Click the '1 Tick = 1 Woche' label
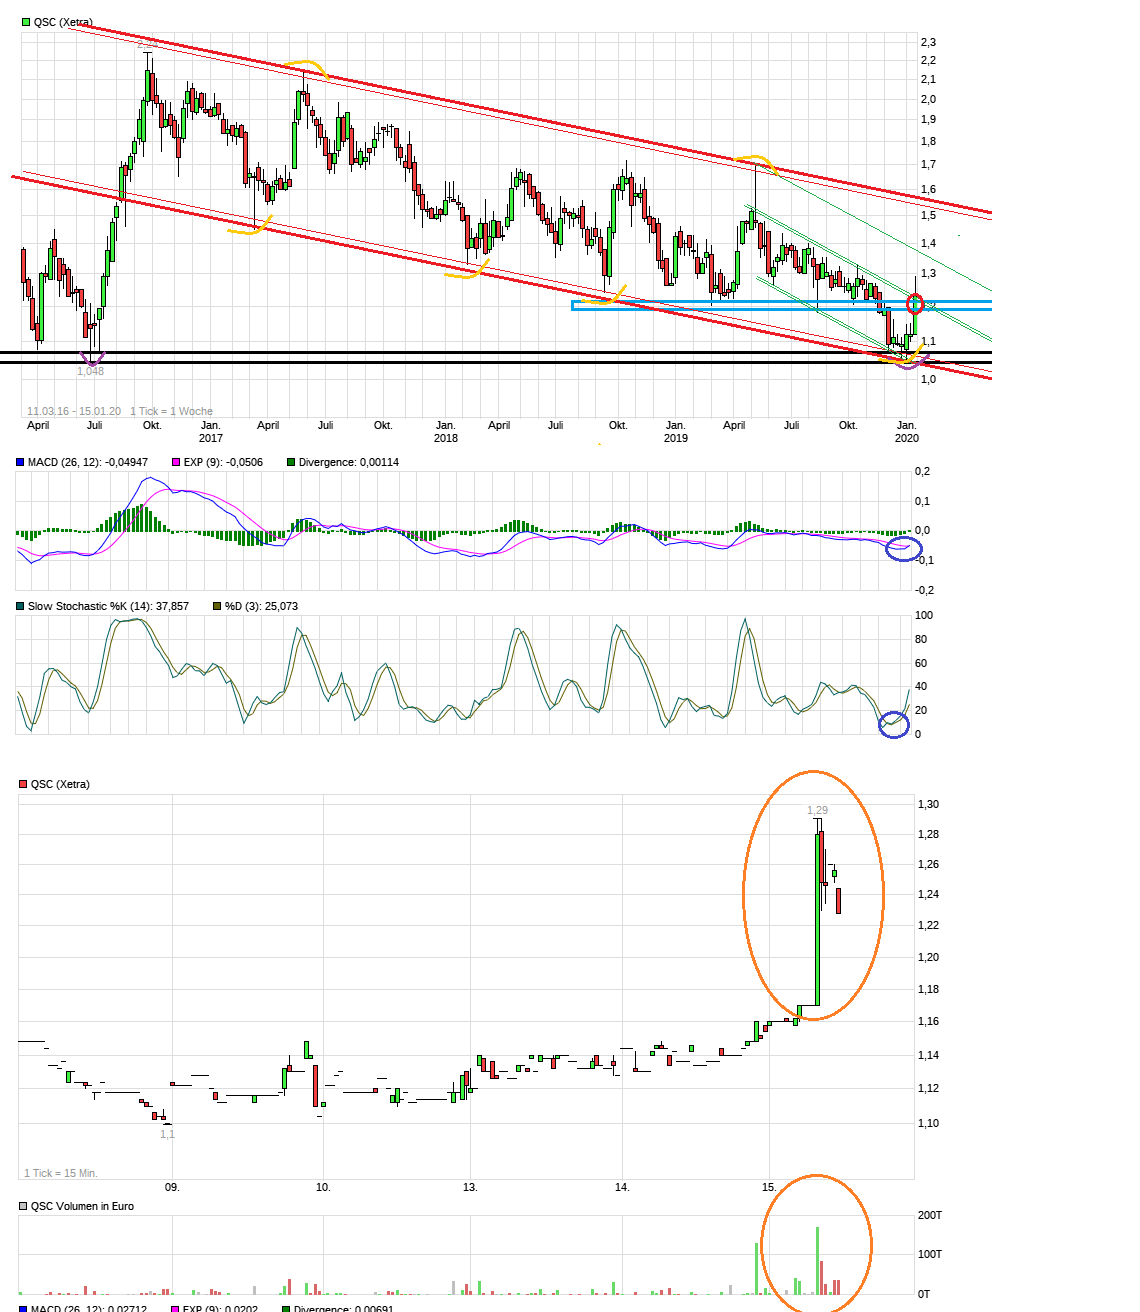This screenshot has height=1312, width=1140. pyautogui.click(x=171, y=411)
